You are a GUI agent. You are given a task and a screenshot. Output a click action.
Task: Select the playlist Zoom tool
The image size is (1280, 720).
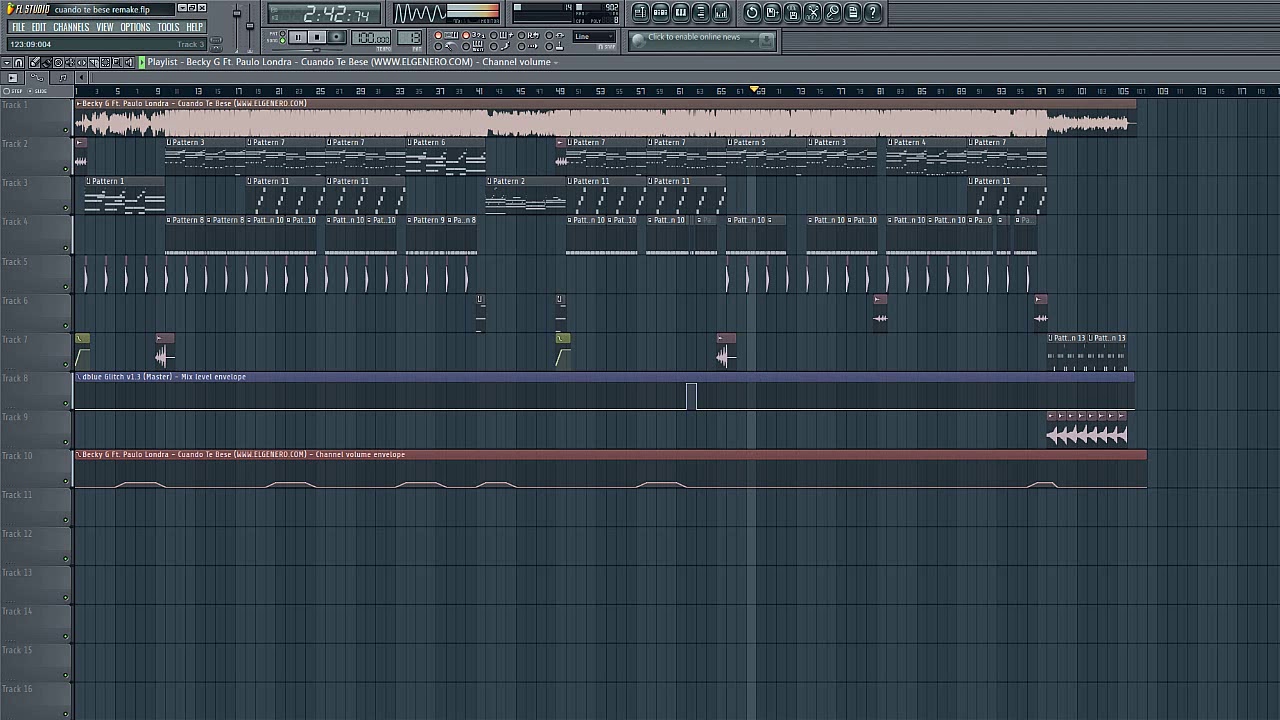click(117, 62)
